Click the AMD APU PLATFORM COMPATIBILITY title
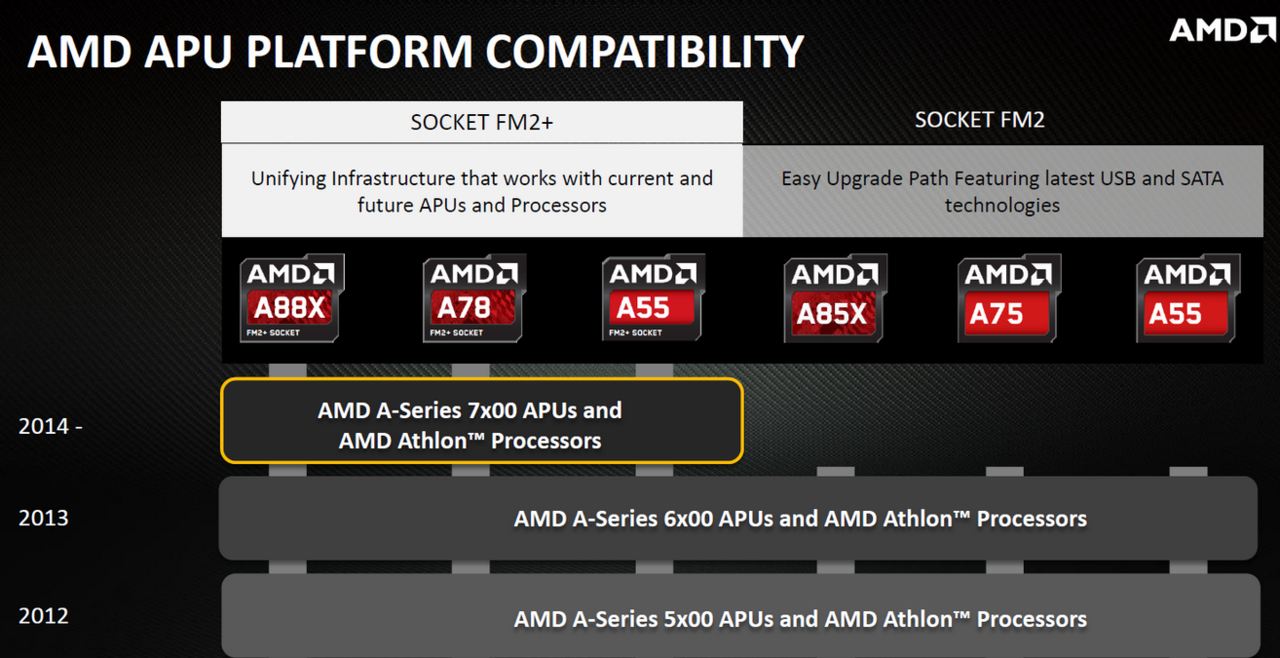This screenshot has width=1280, height=658. 415,52
